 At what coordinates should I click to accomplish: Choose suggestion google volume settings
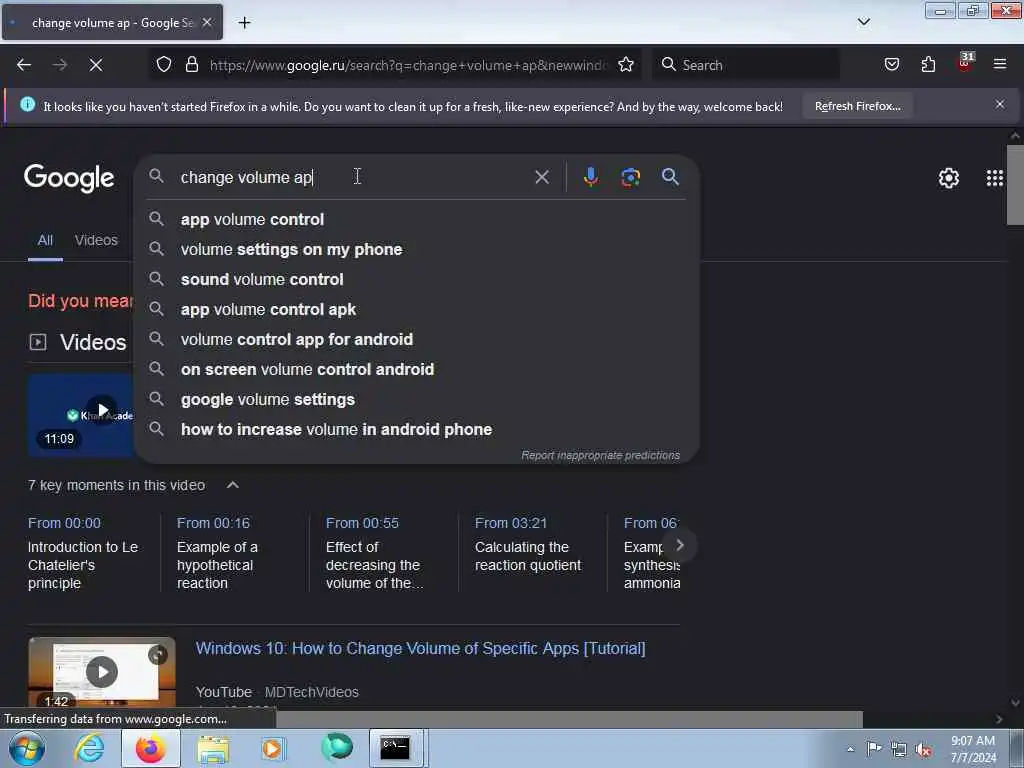417,400
